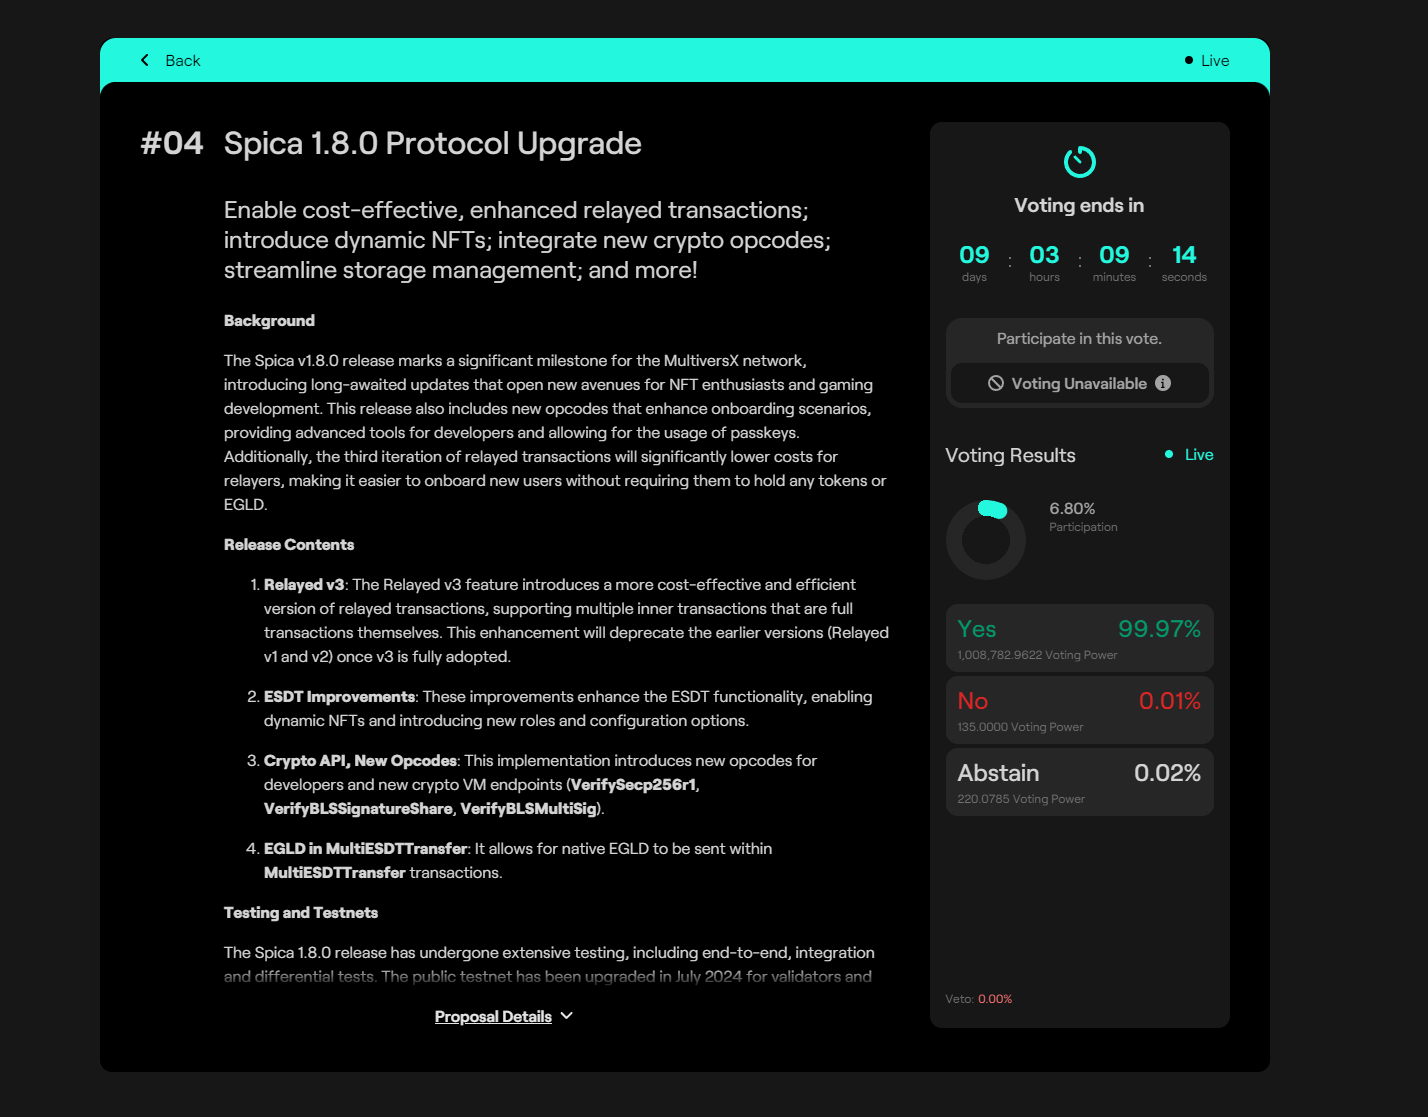Click the '03 hours' countdown value
Screen dimensions: 1428x1117
[x=1044, y=263]
